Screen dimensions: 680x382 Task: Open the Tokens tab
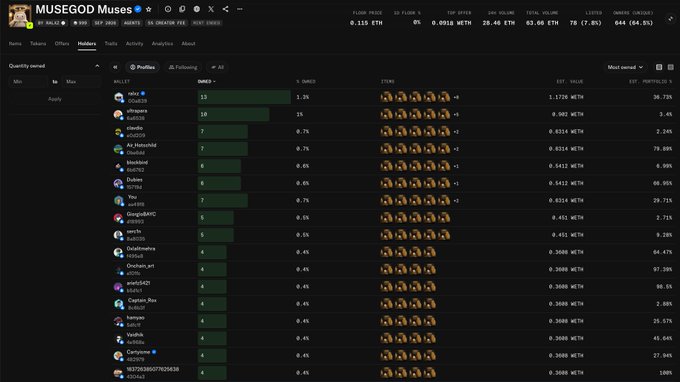38,44
